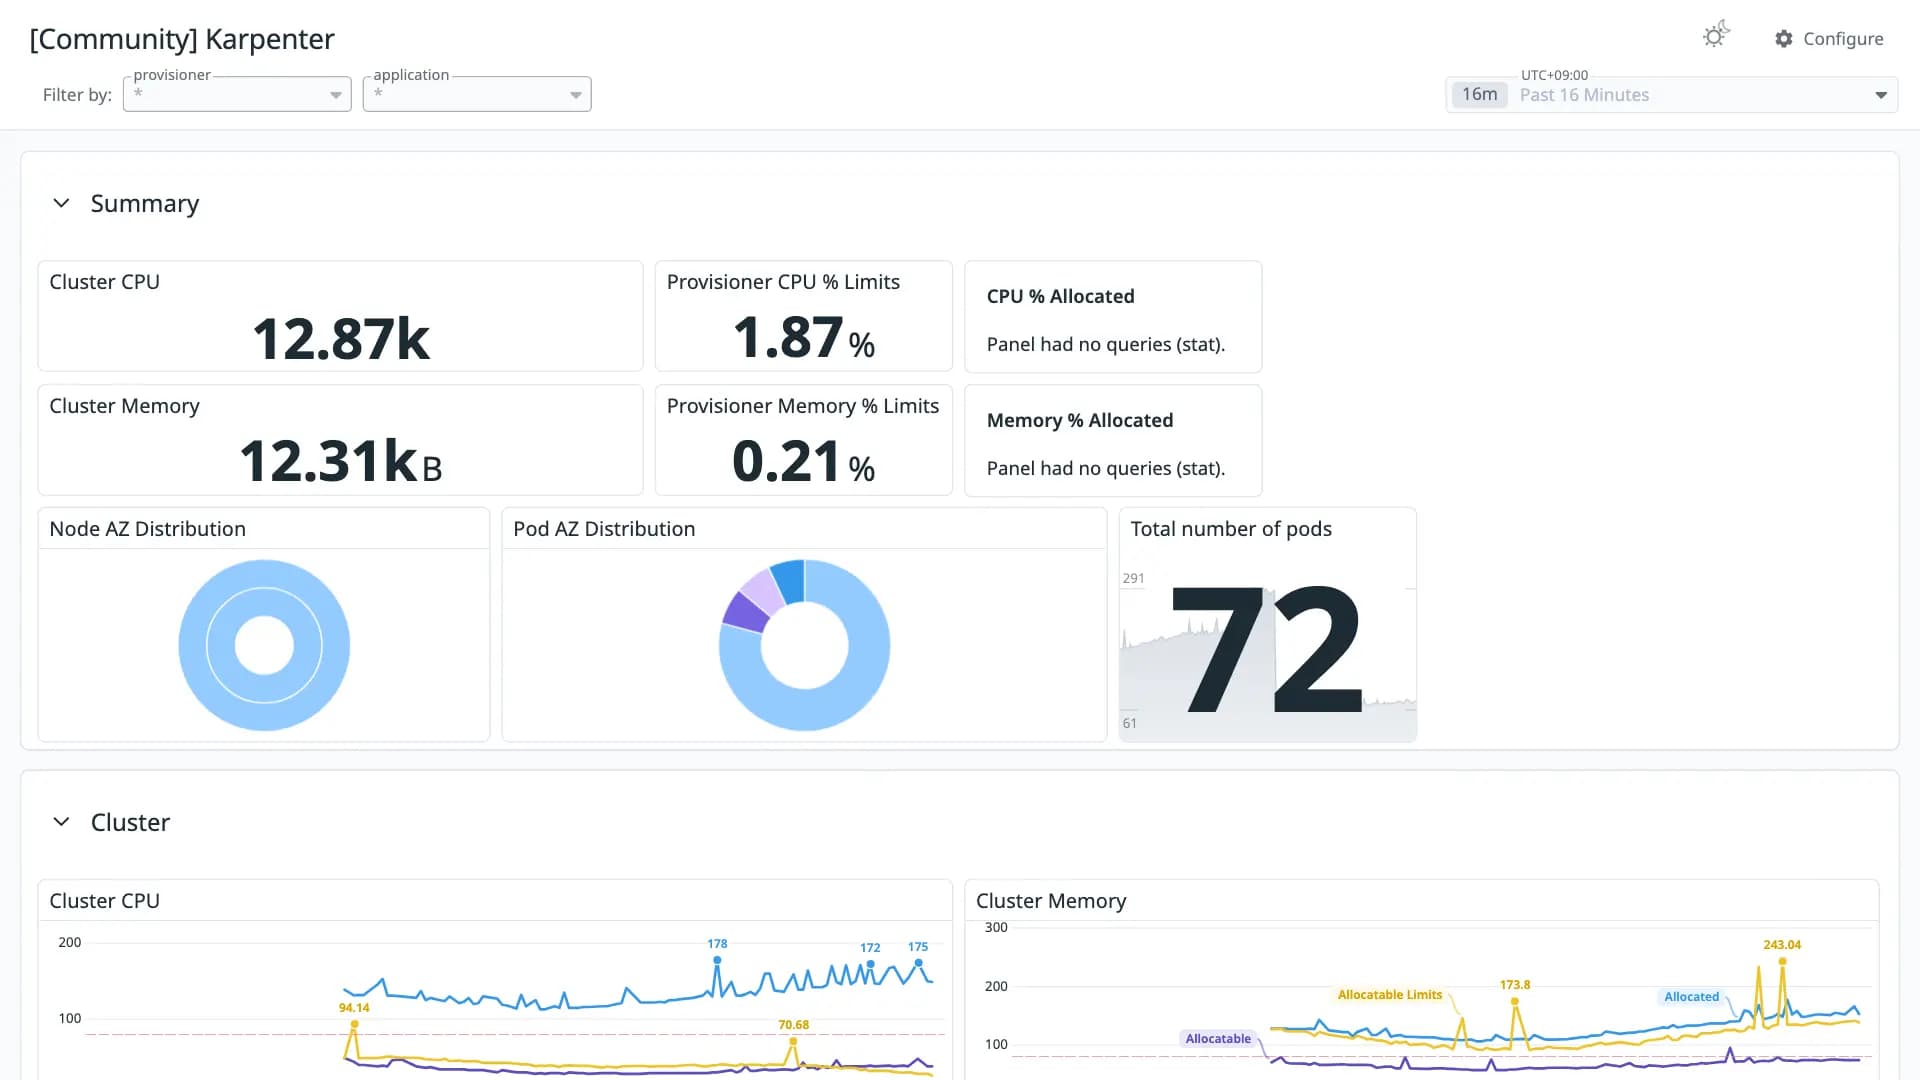Click the Memory % Allocated panel title
The height and width of the screenshot is (1080, 1920).
(x=1080, y=421)
